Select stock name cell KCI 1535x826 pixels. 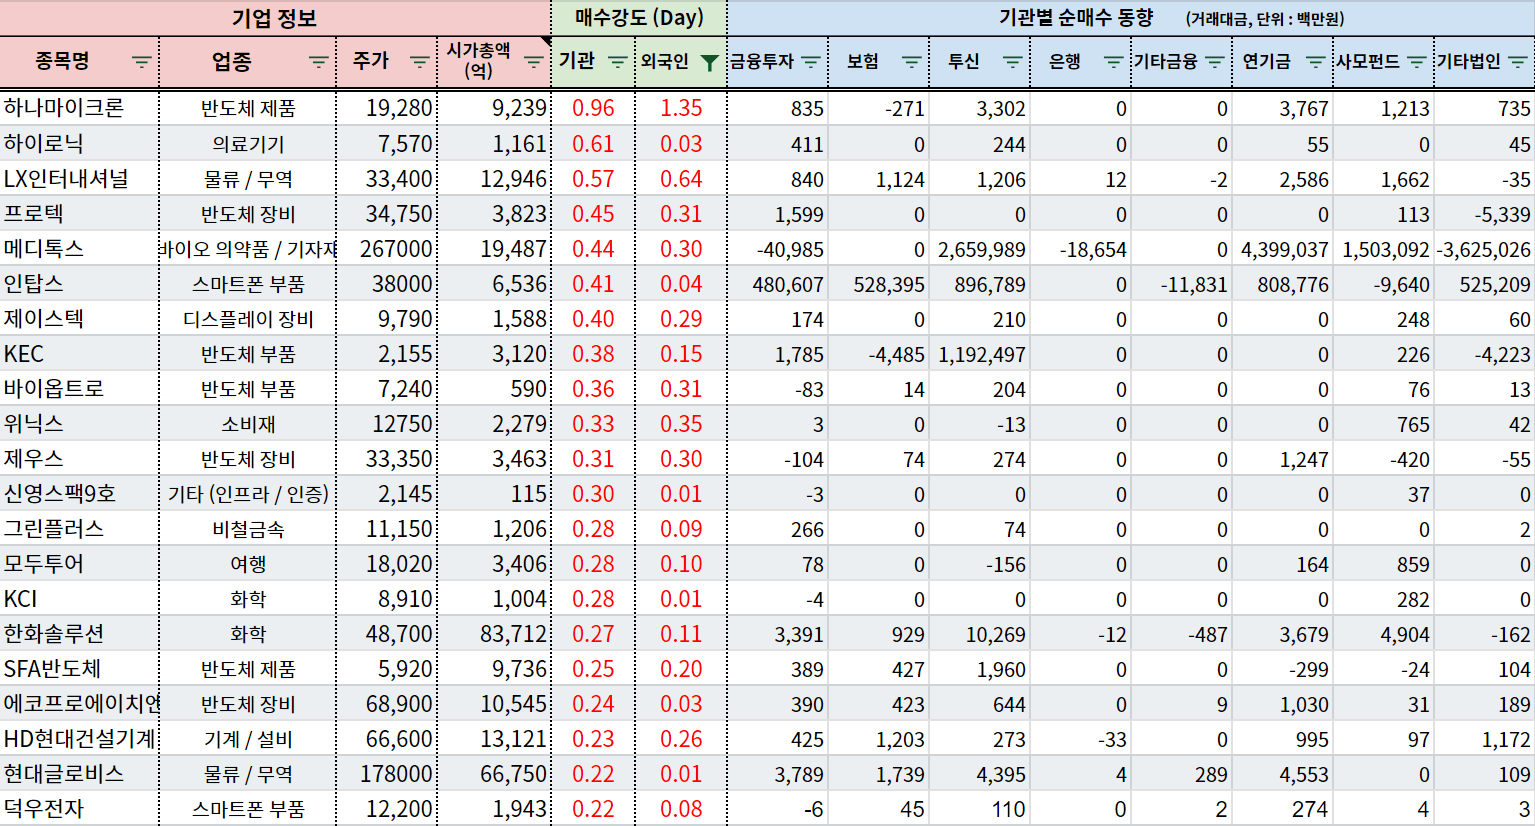pyautogui.click(x=79, y=599)
